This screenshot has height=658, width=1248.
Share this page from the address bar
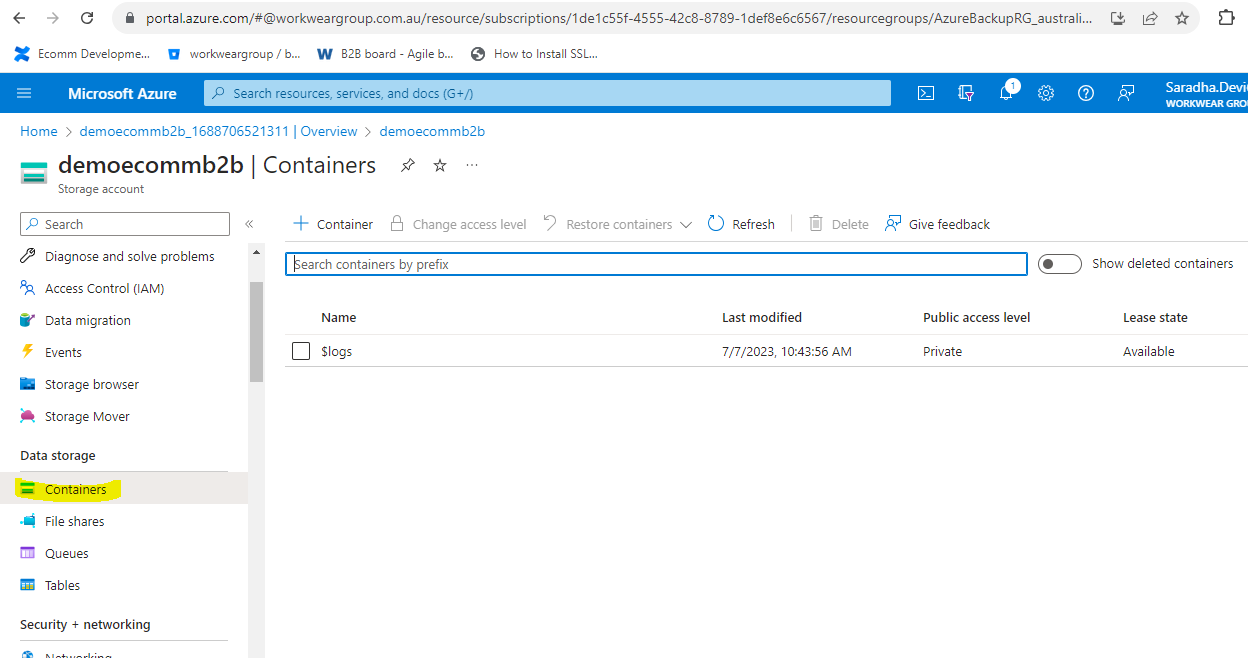[x=1150, y=18]
